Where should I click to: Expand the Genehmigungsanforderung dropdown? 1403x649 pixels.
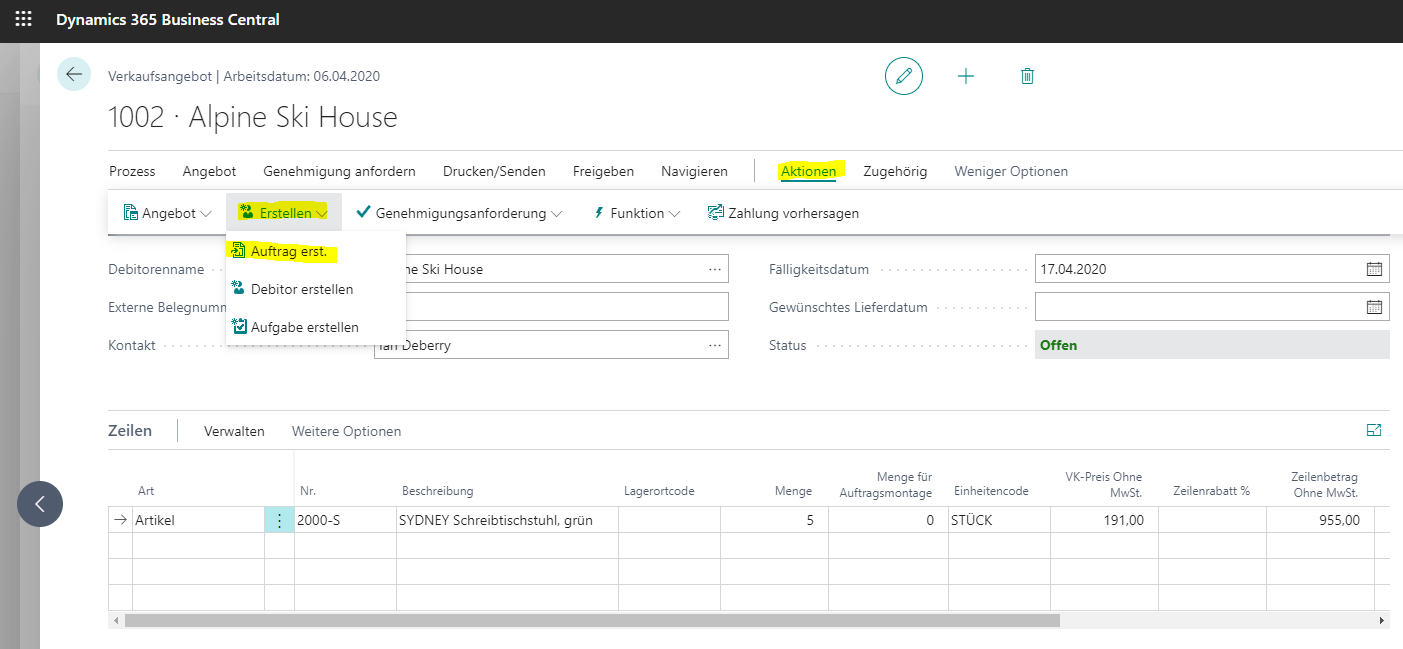(459, 213)
